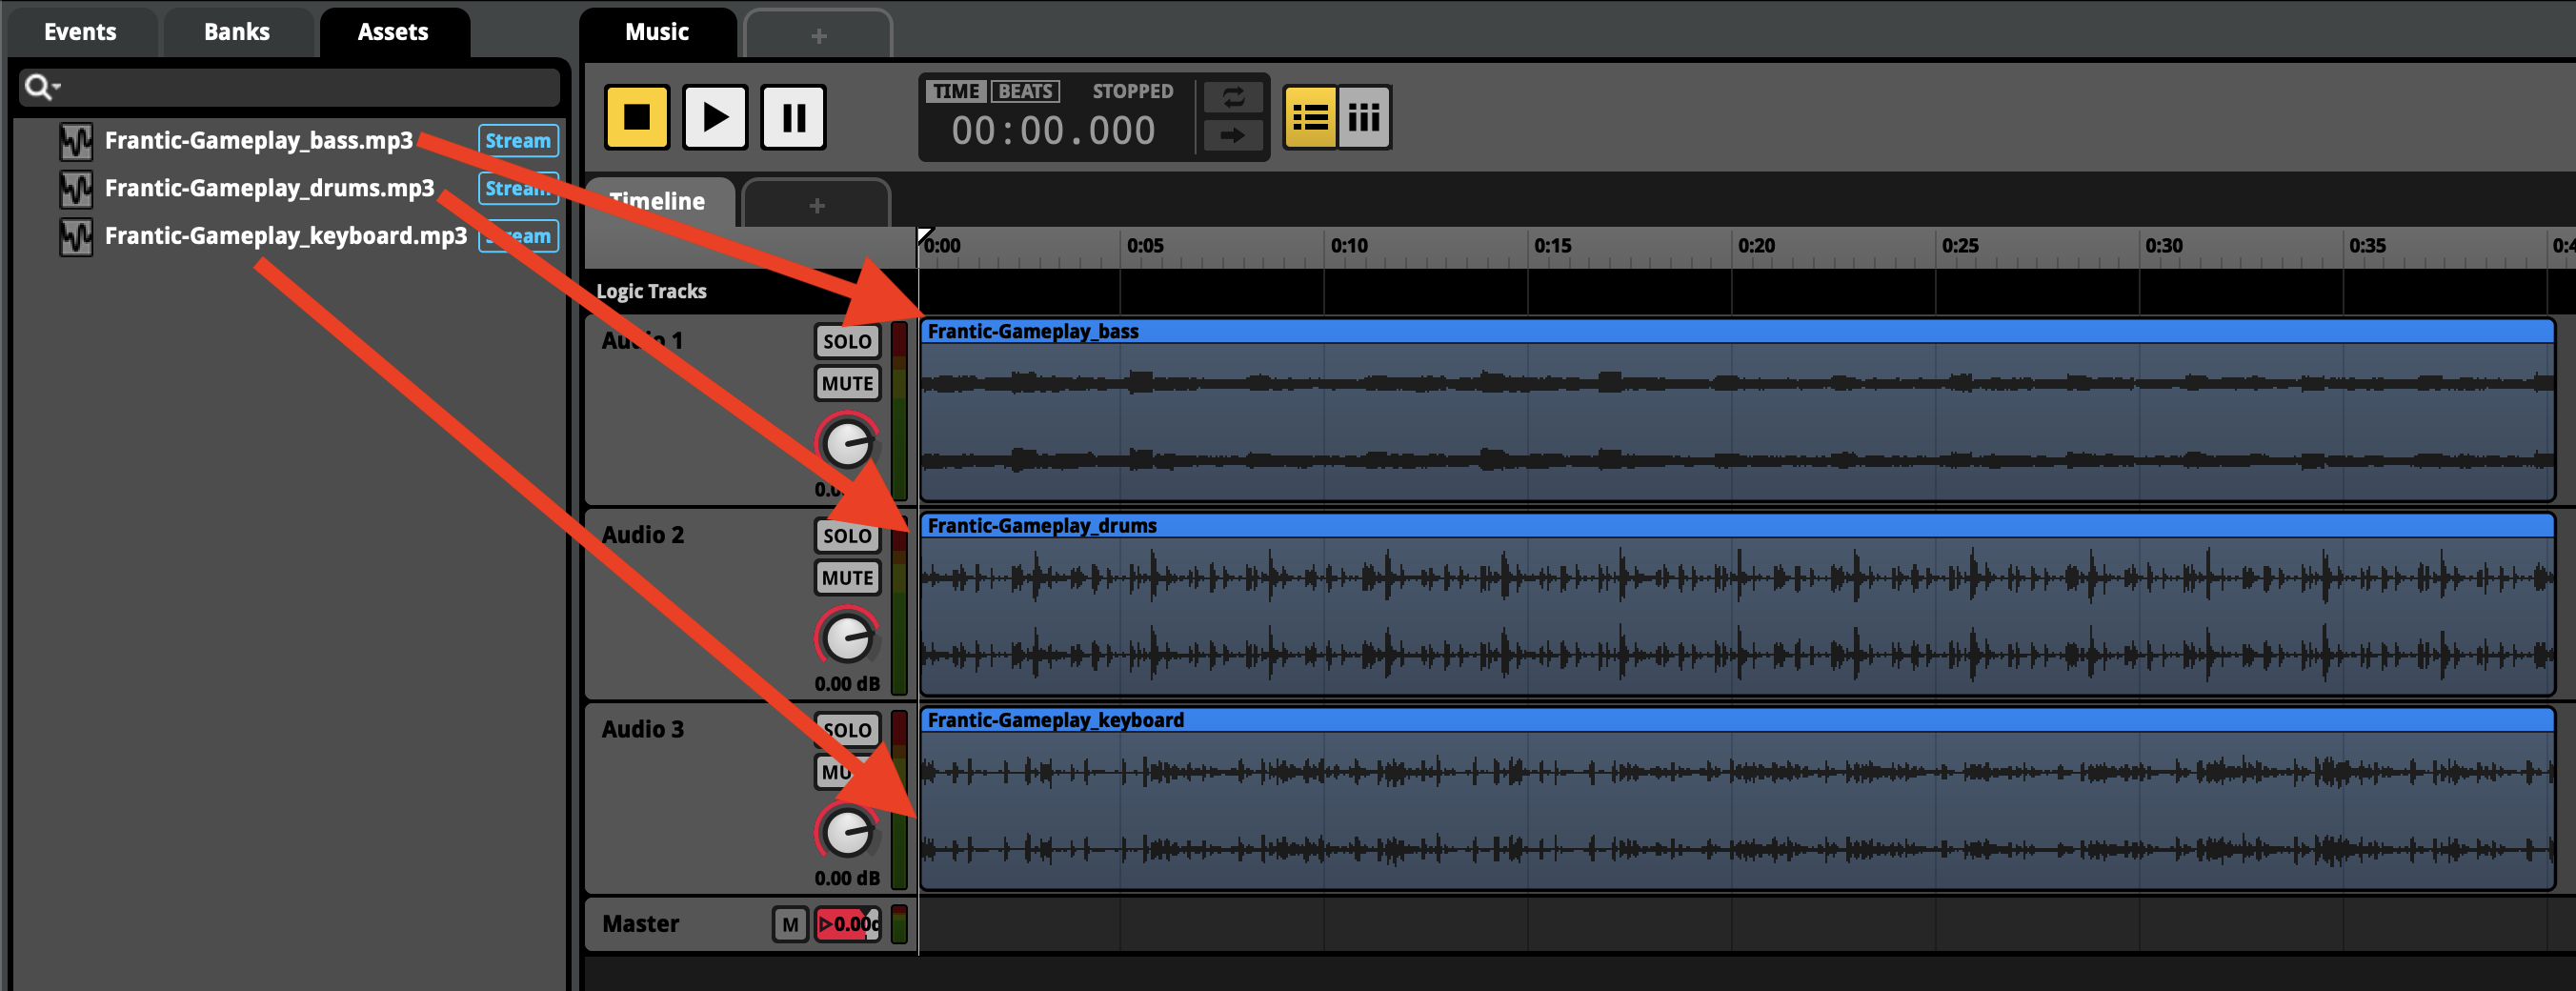Image resolution: width=2576 pixels, height=991 pixels.
Task: Click the Pause button
Action: (x=793, y=117)
